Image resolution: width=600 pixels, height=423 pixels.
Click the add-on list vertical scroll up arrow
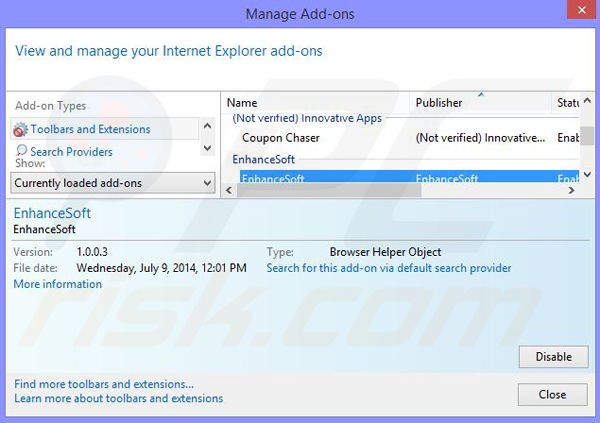click(587, 101)
